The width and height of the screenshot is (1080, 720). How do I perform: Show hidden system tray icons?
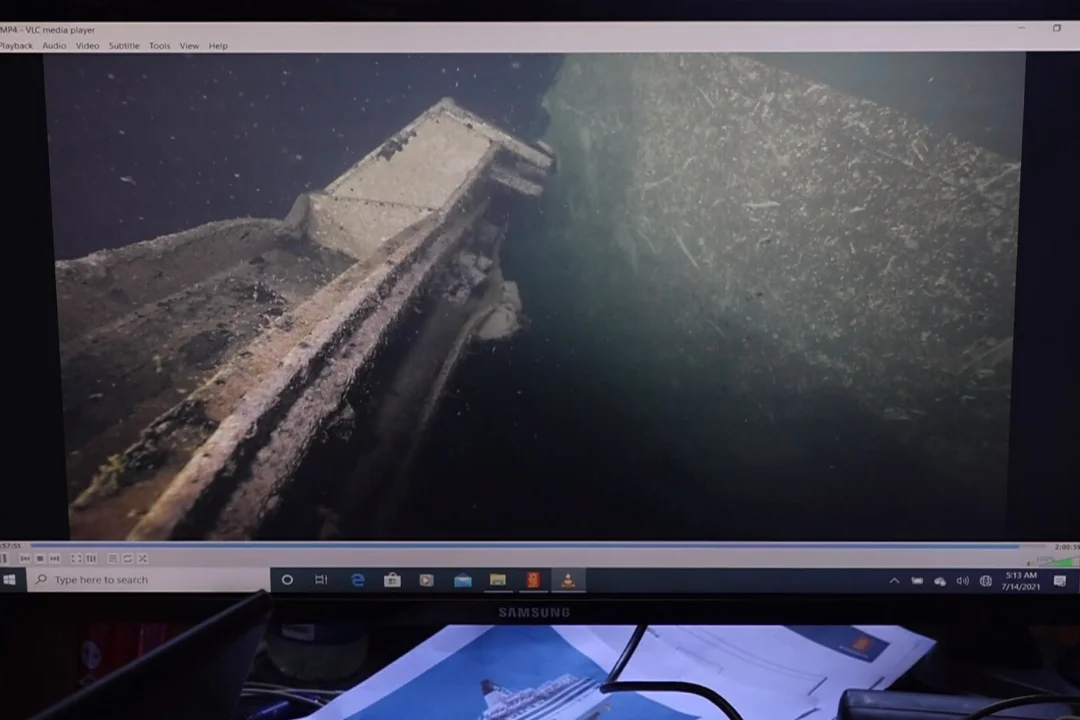tap(894, 581)
